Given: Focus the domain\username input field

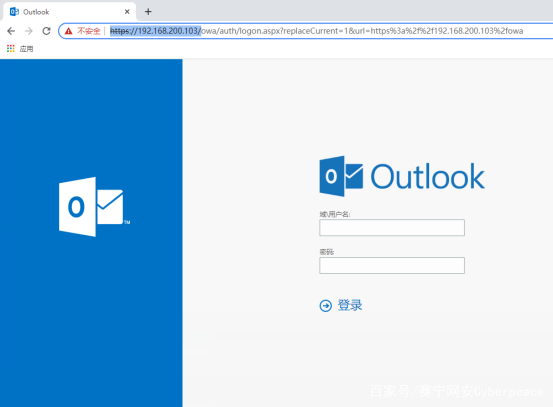Looking at the screenshot, I should pyautogui.click(x=392, y=227).
